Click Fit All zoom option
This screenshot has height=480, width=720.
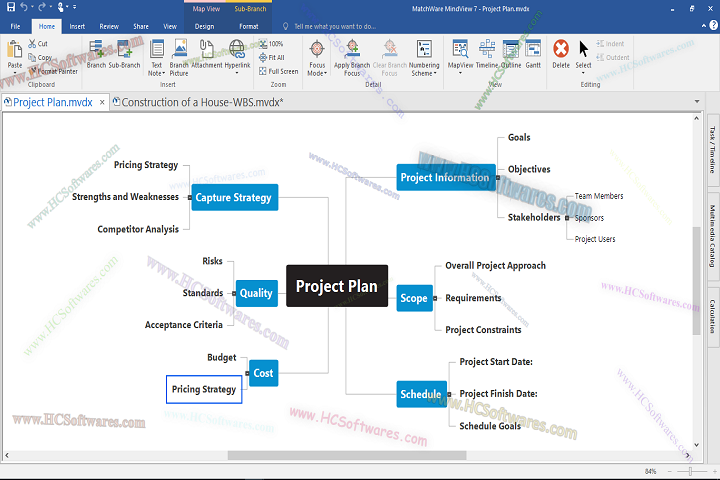coord(272,57)
